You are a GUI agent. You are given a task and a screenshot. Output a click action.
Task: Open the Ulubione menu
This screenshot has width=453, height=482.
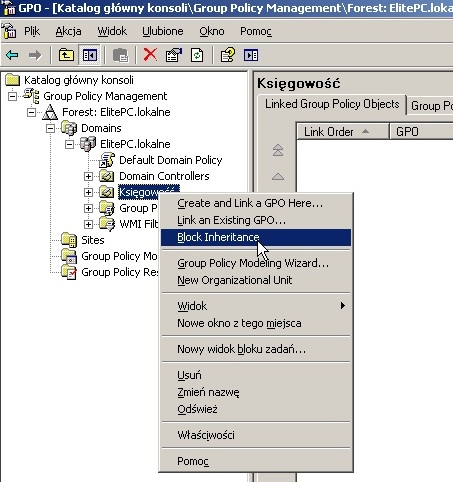[163, 31]
